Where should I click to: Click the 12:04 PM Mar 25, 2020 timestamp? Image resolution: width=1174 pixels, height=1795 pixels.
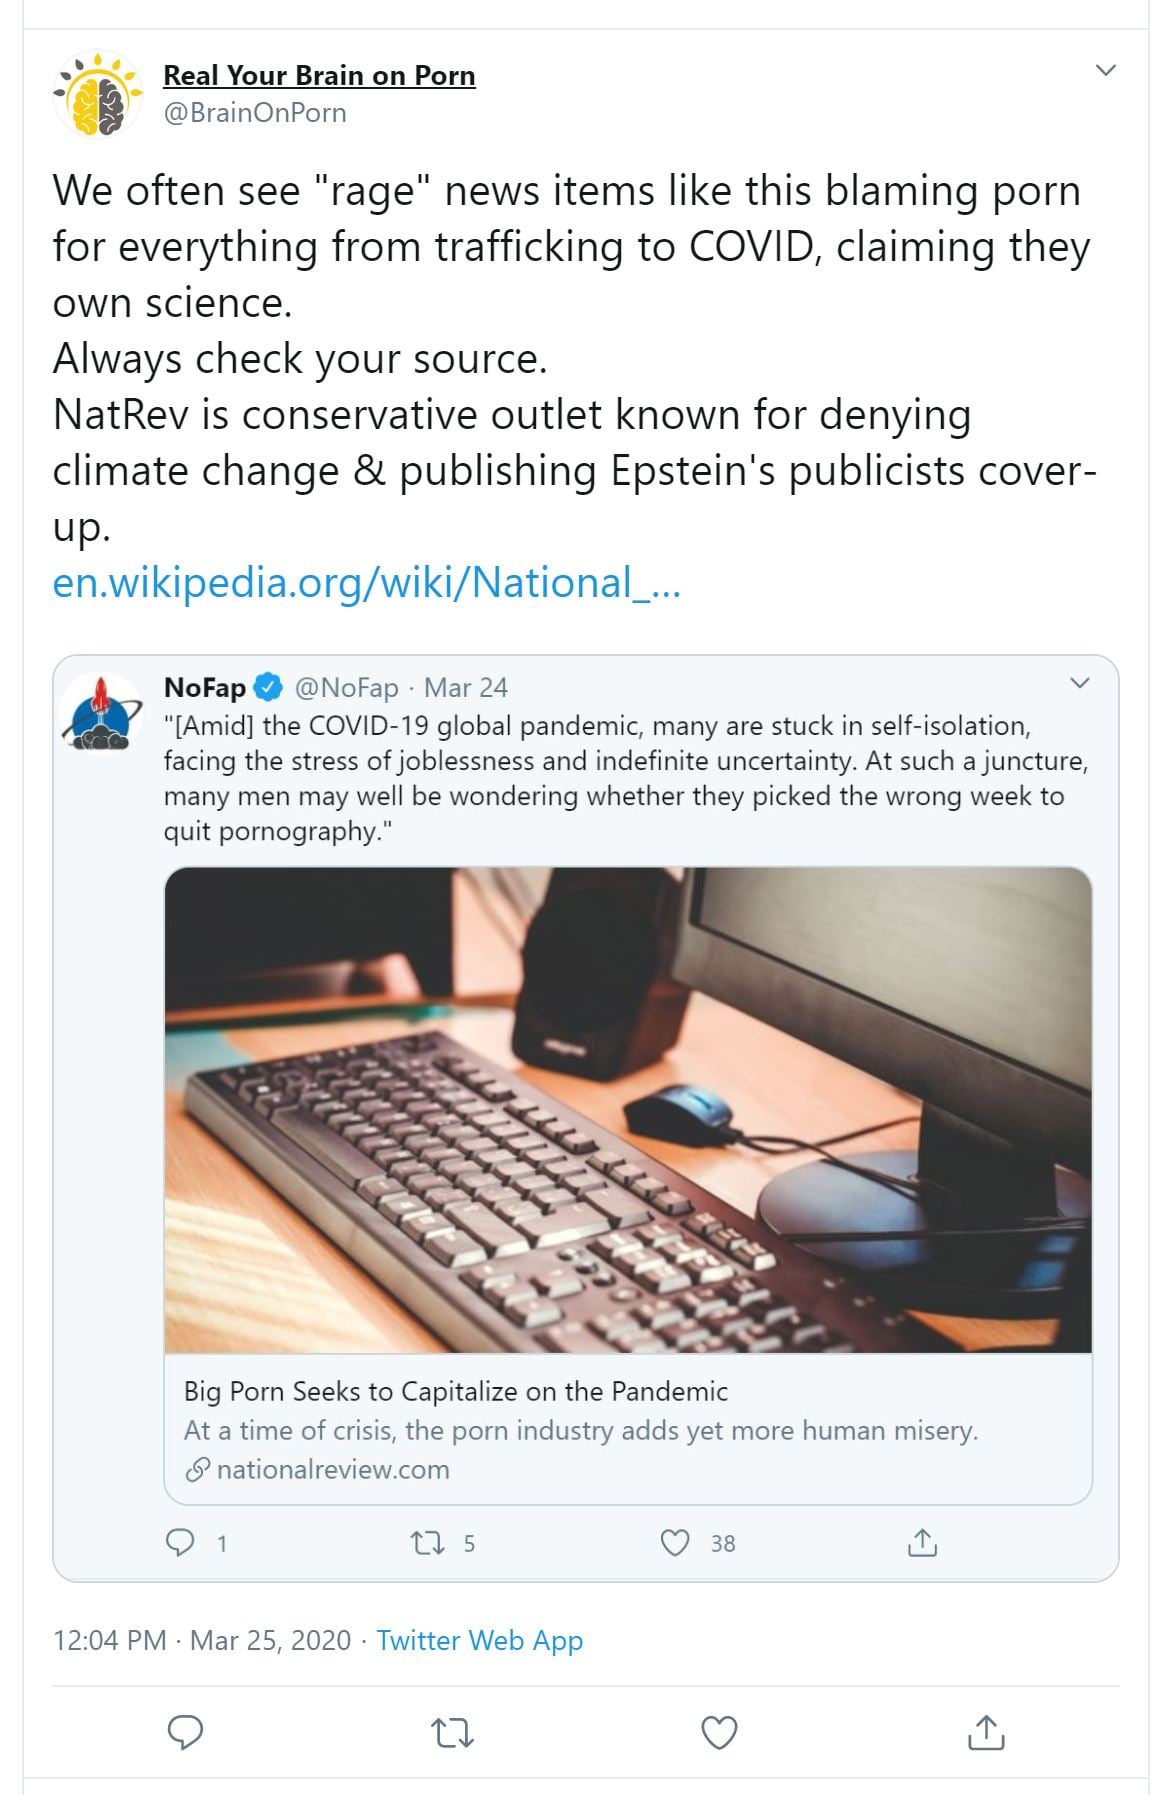point(202,1640)
